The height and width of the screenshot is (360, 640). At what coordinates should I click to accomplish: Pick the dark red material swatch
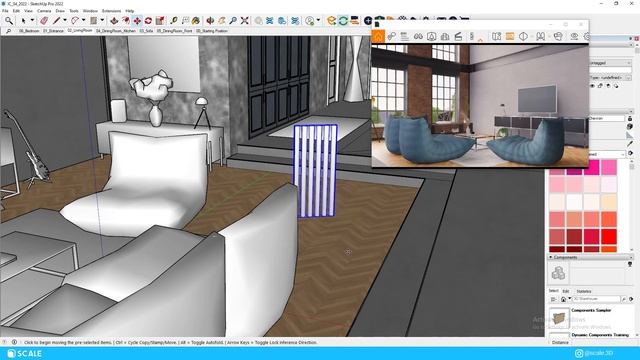click(574, 236)
